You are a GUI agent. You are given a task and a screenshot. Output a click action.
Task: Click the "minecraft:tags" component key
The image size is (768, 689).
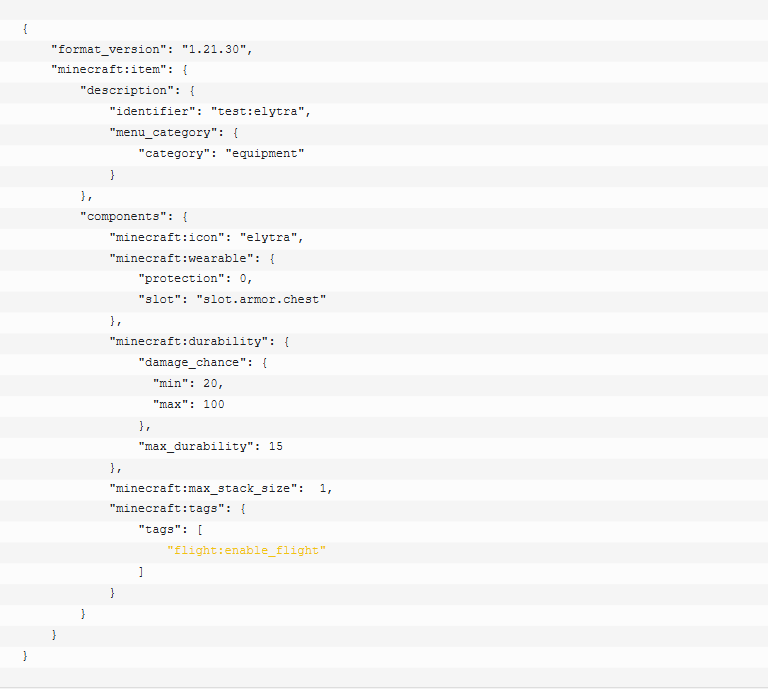[170, 509]
